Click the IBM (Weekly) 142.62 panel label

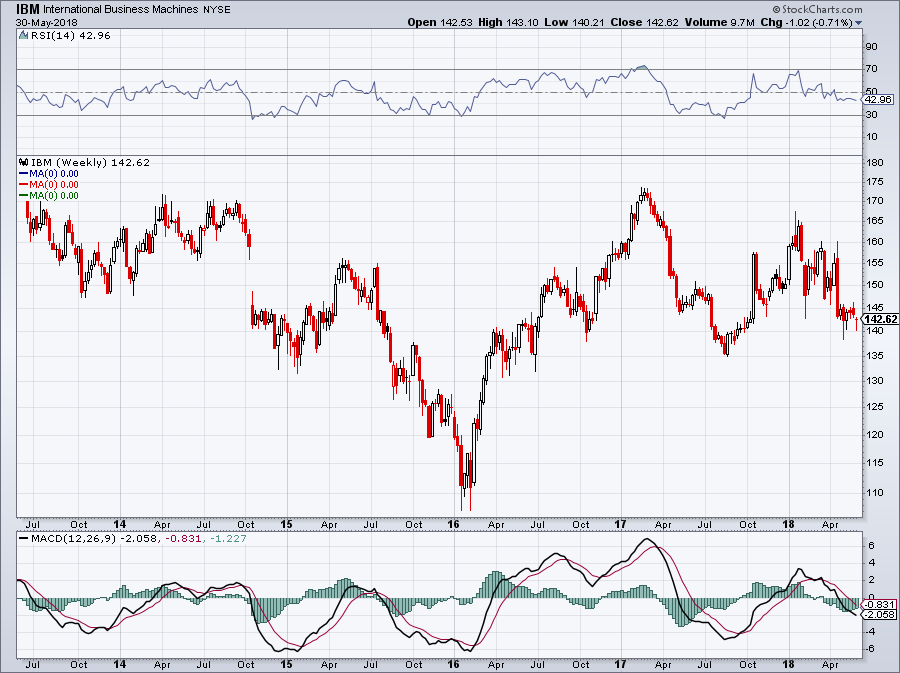coord(90,162)
